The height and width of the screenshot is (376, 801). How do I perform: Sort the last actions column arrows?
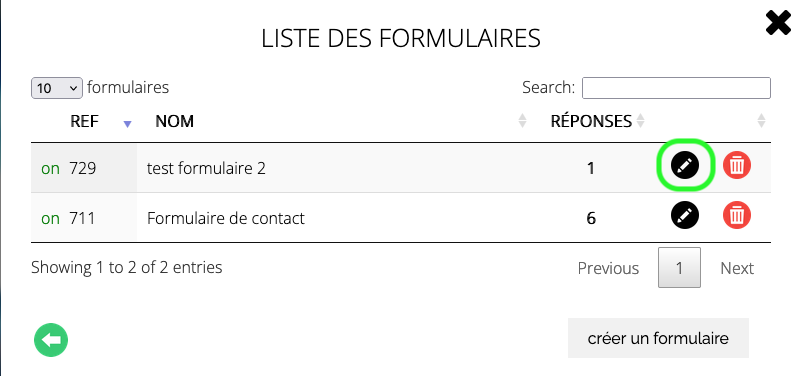click(x=761, y=121)
